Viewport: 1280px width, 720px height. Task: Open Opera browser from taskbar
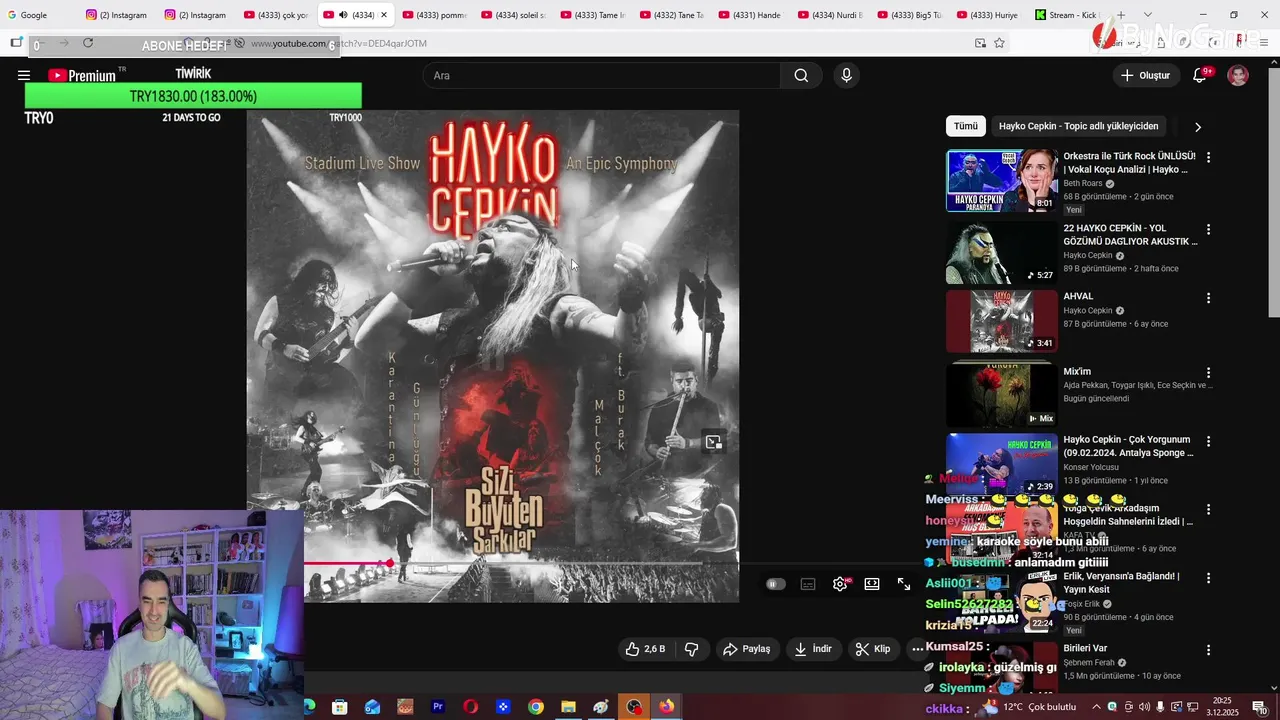pyautogui.click(x=470, y=707)
